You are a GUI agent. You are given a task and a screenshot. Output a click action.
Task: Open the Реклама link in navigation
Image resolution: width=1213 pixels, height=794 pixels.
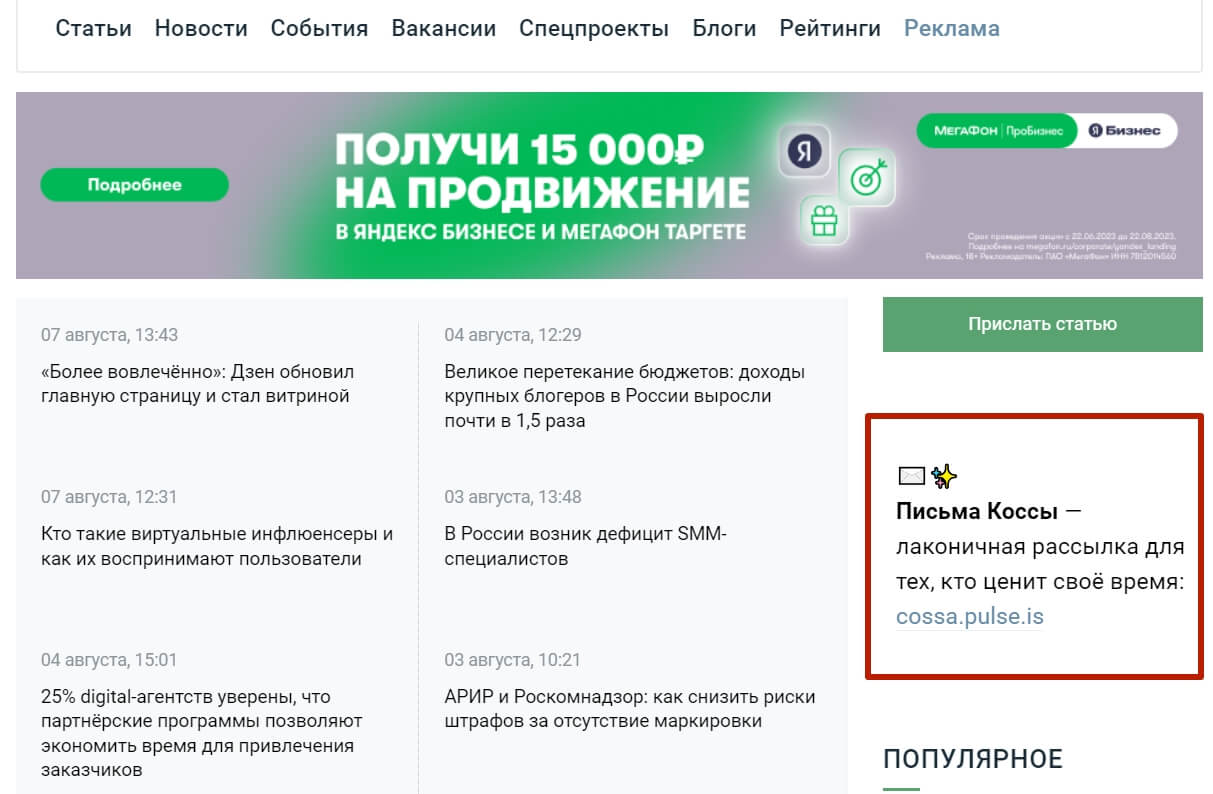(x=952, y=28)
